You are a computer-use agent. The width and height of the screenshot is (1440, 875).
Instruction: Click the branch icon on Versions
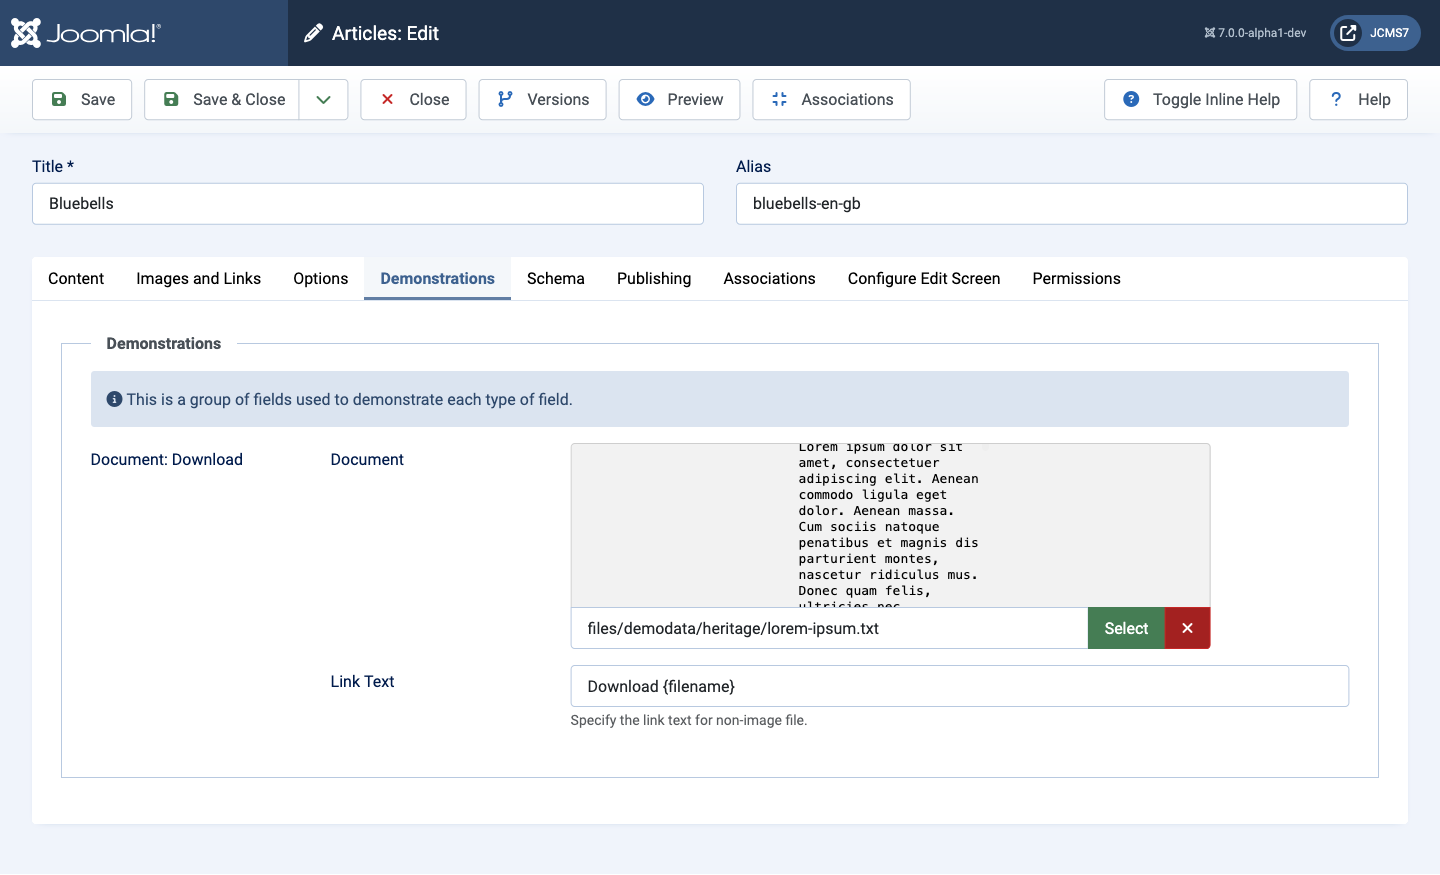[505, 99]
